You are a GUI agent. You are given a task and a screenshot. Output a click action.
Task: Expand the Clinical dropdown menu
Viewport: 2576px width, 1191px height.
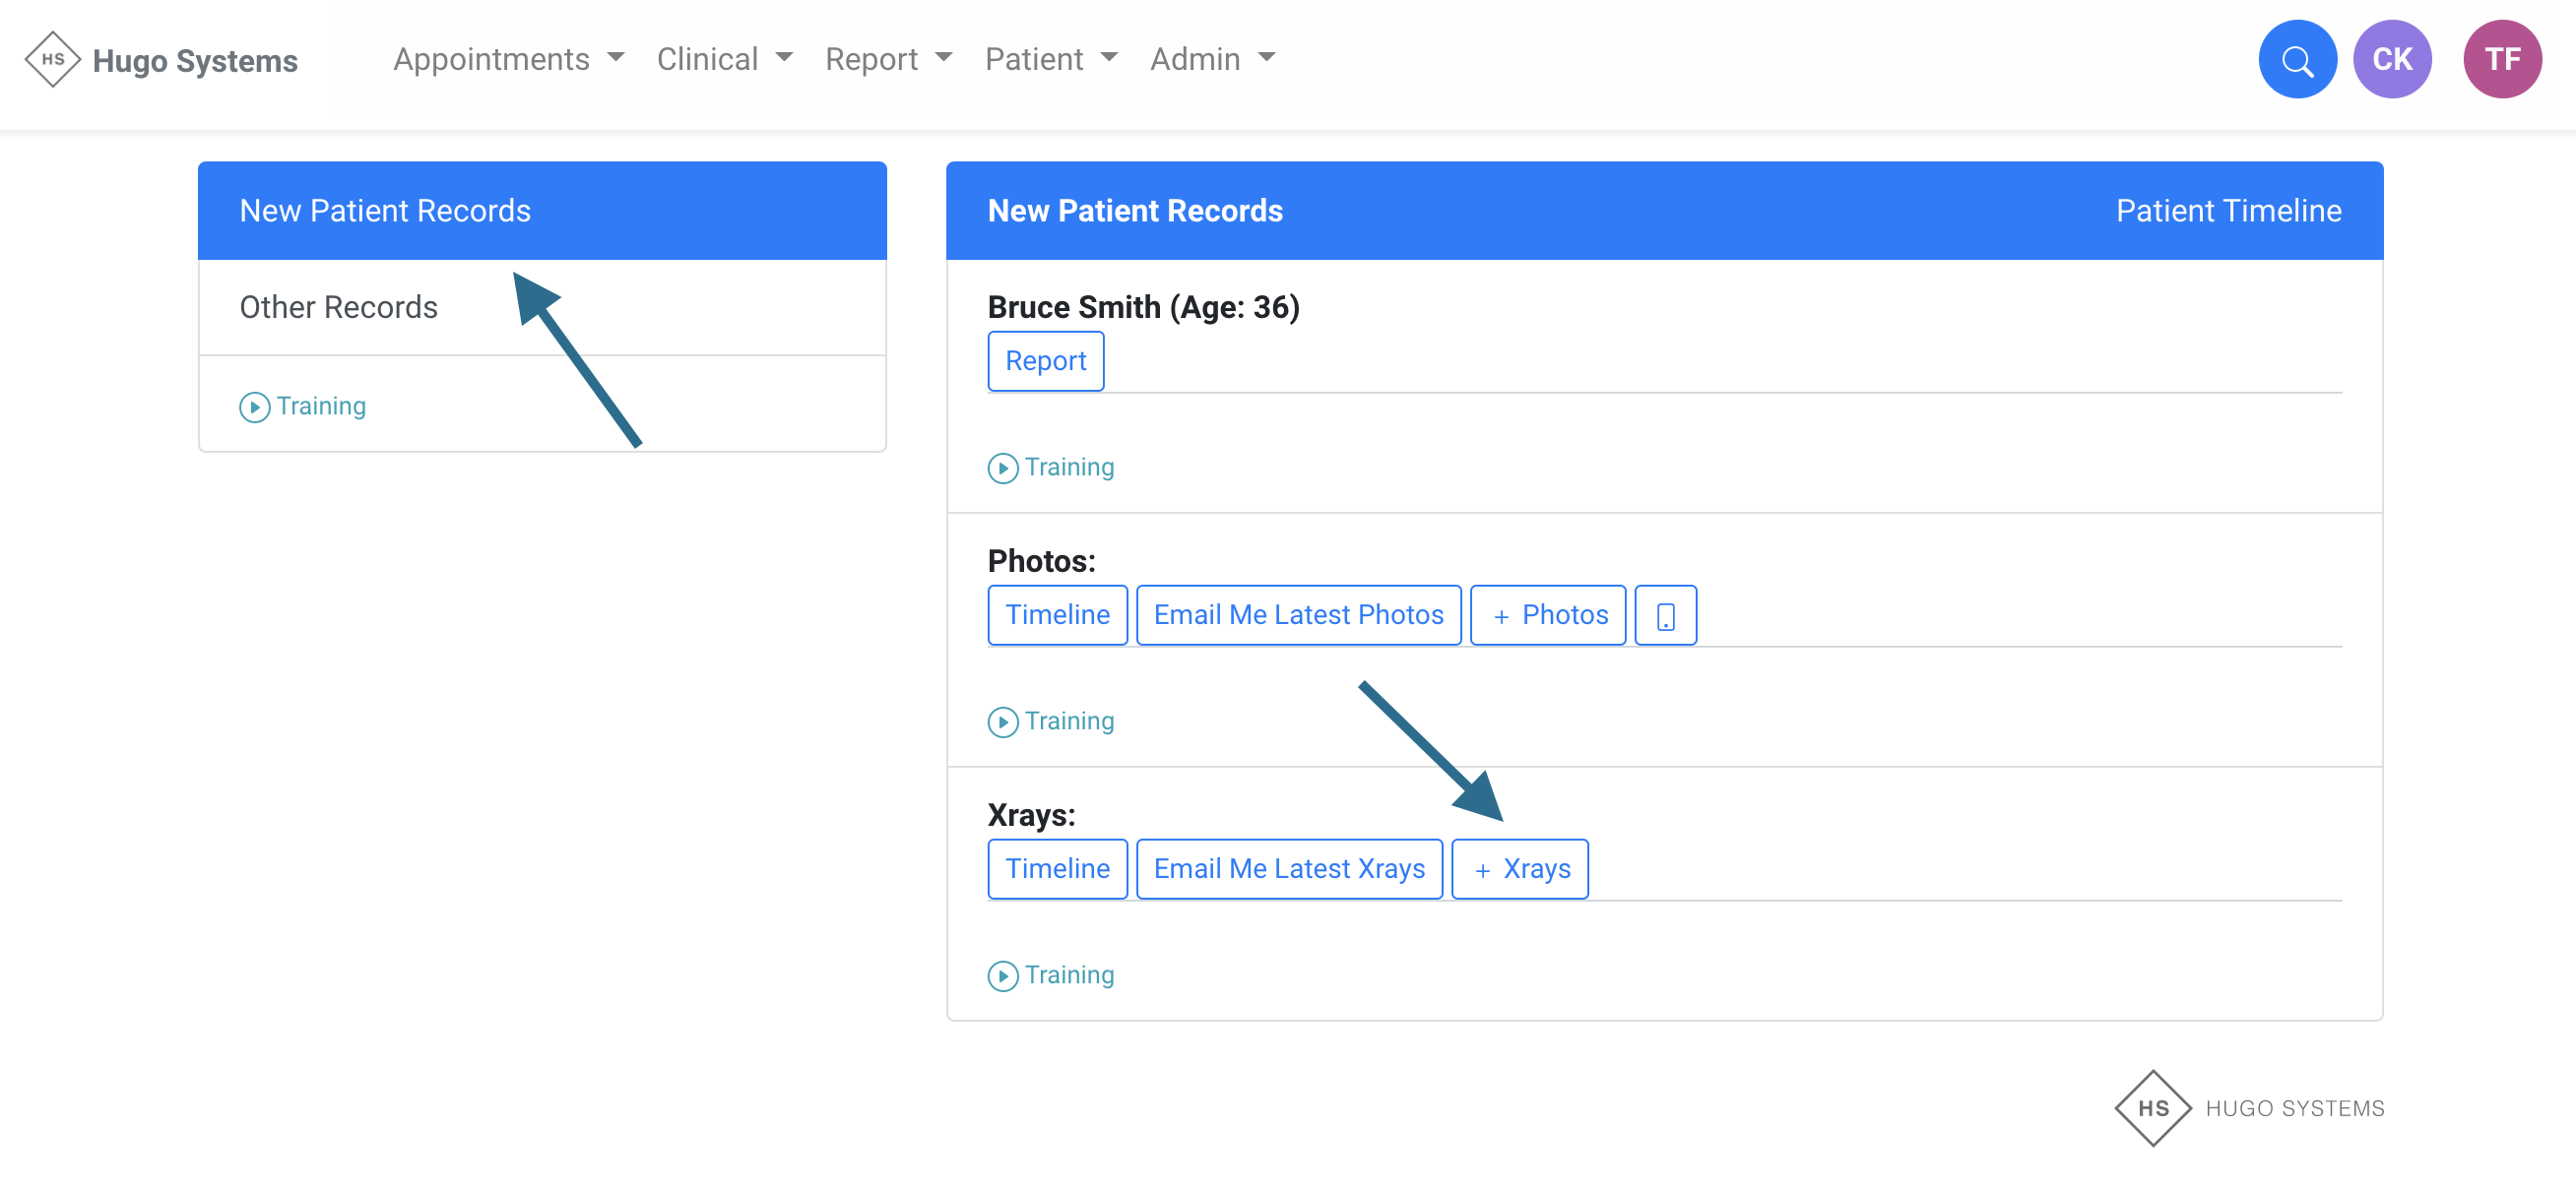(x=724, y=60)
